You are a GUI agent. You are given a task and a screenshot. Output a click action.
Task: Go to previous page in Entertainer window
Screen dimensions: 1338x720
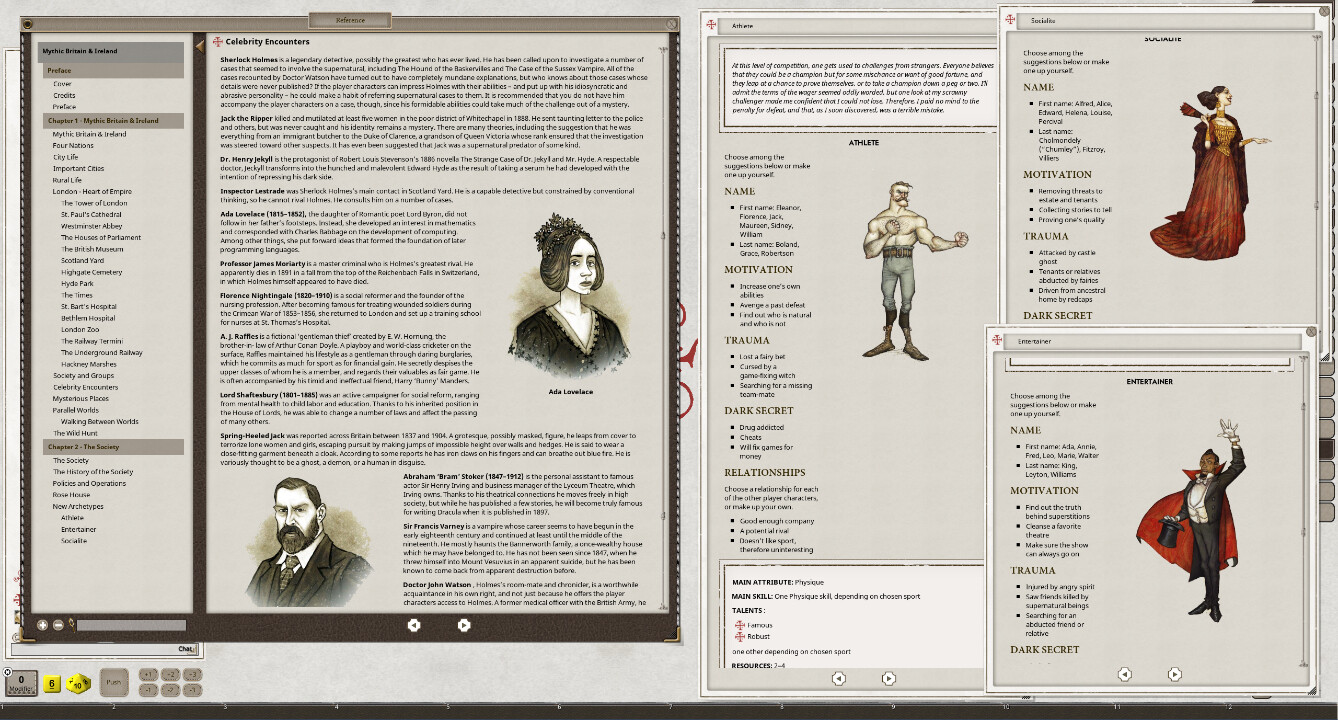point(1124,674)
